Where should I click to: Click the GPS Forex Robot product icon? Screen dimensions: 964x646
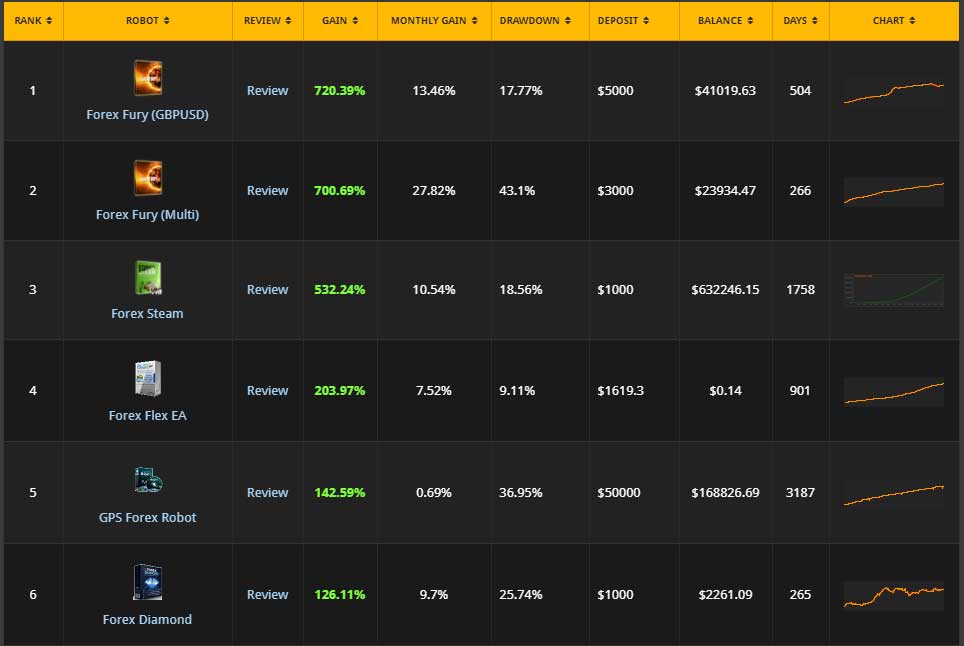point(148,481)
